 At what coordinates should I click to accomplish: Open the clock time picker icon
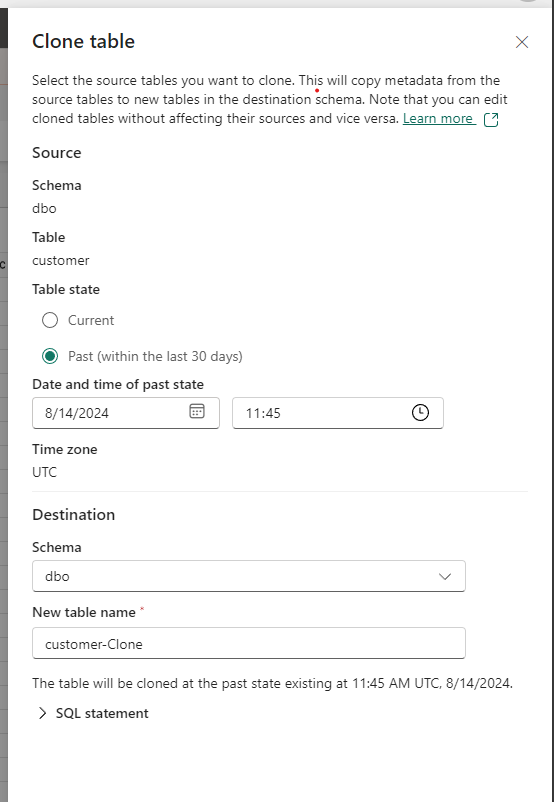tap(420, 412)
